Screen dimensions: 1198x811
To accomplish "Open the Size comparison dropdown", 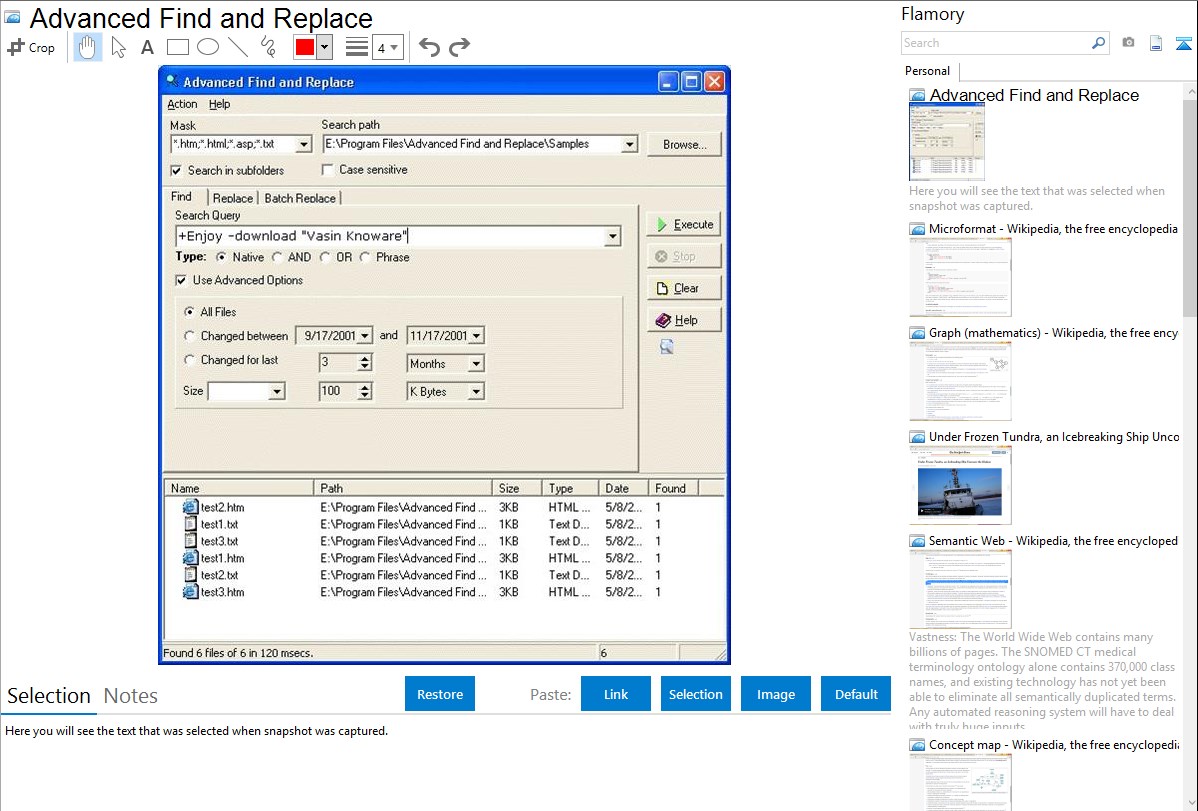I will tap(277, 392).
